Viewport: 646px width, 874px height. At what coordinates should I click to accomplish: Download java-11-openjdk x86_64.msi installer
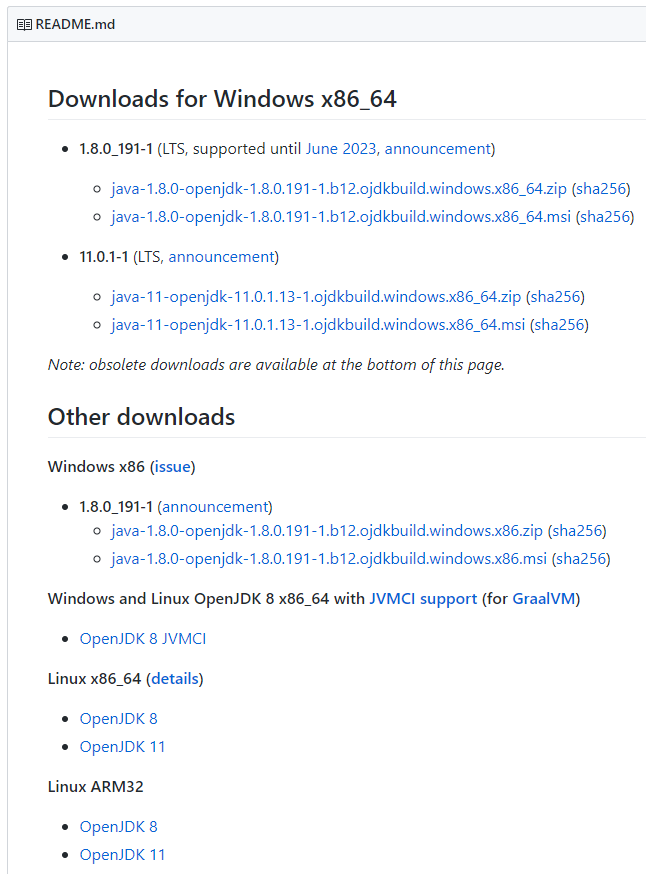pyautogui.click(x=318, y=325)
